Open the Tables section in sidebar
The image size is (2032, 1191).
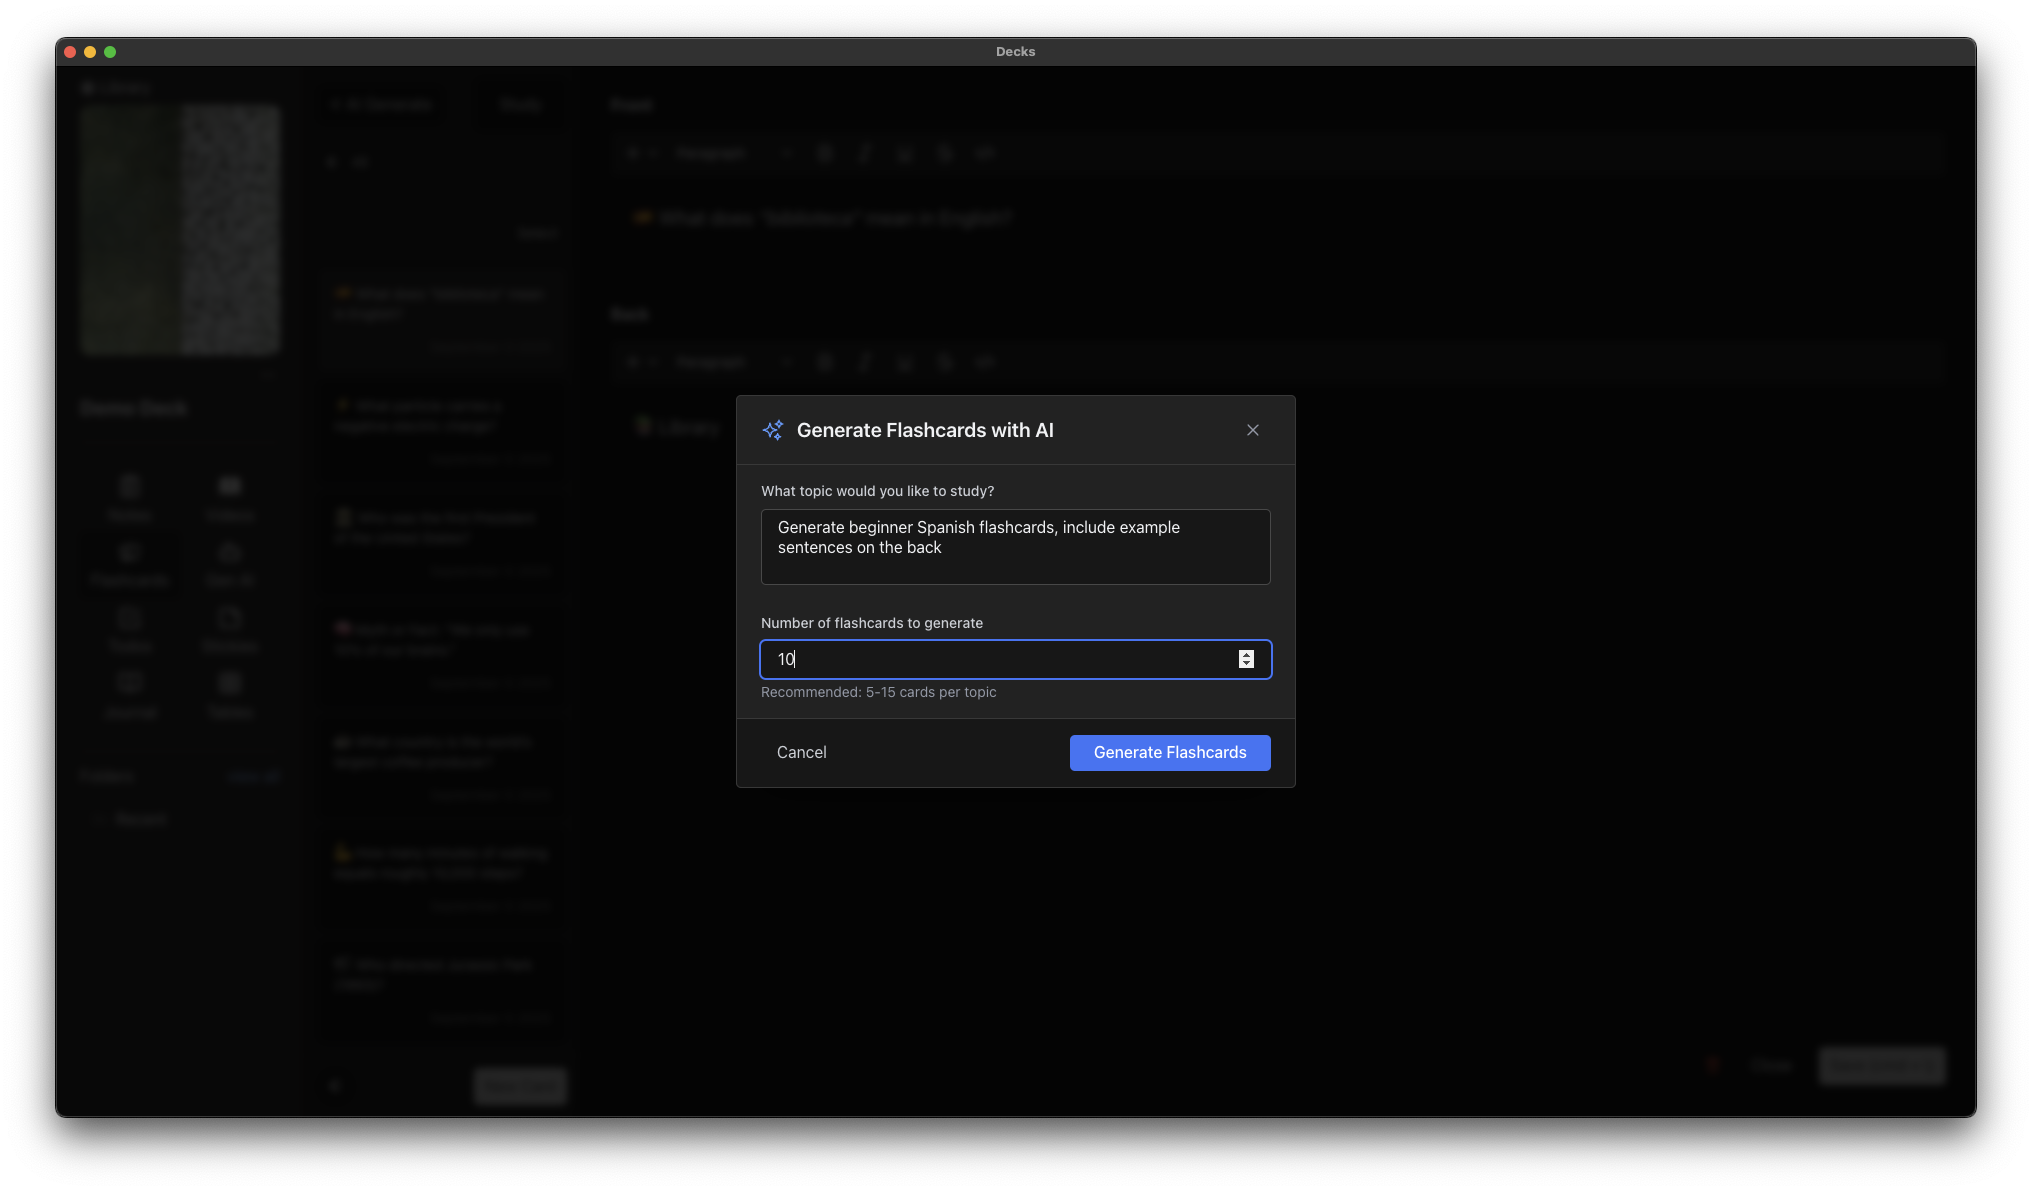click(x=230, y=696)
